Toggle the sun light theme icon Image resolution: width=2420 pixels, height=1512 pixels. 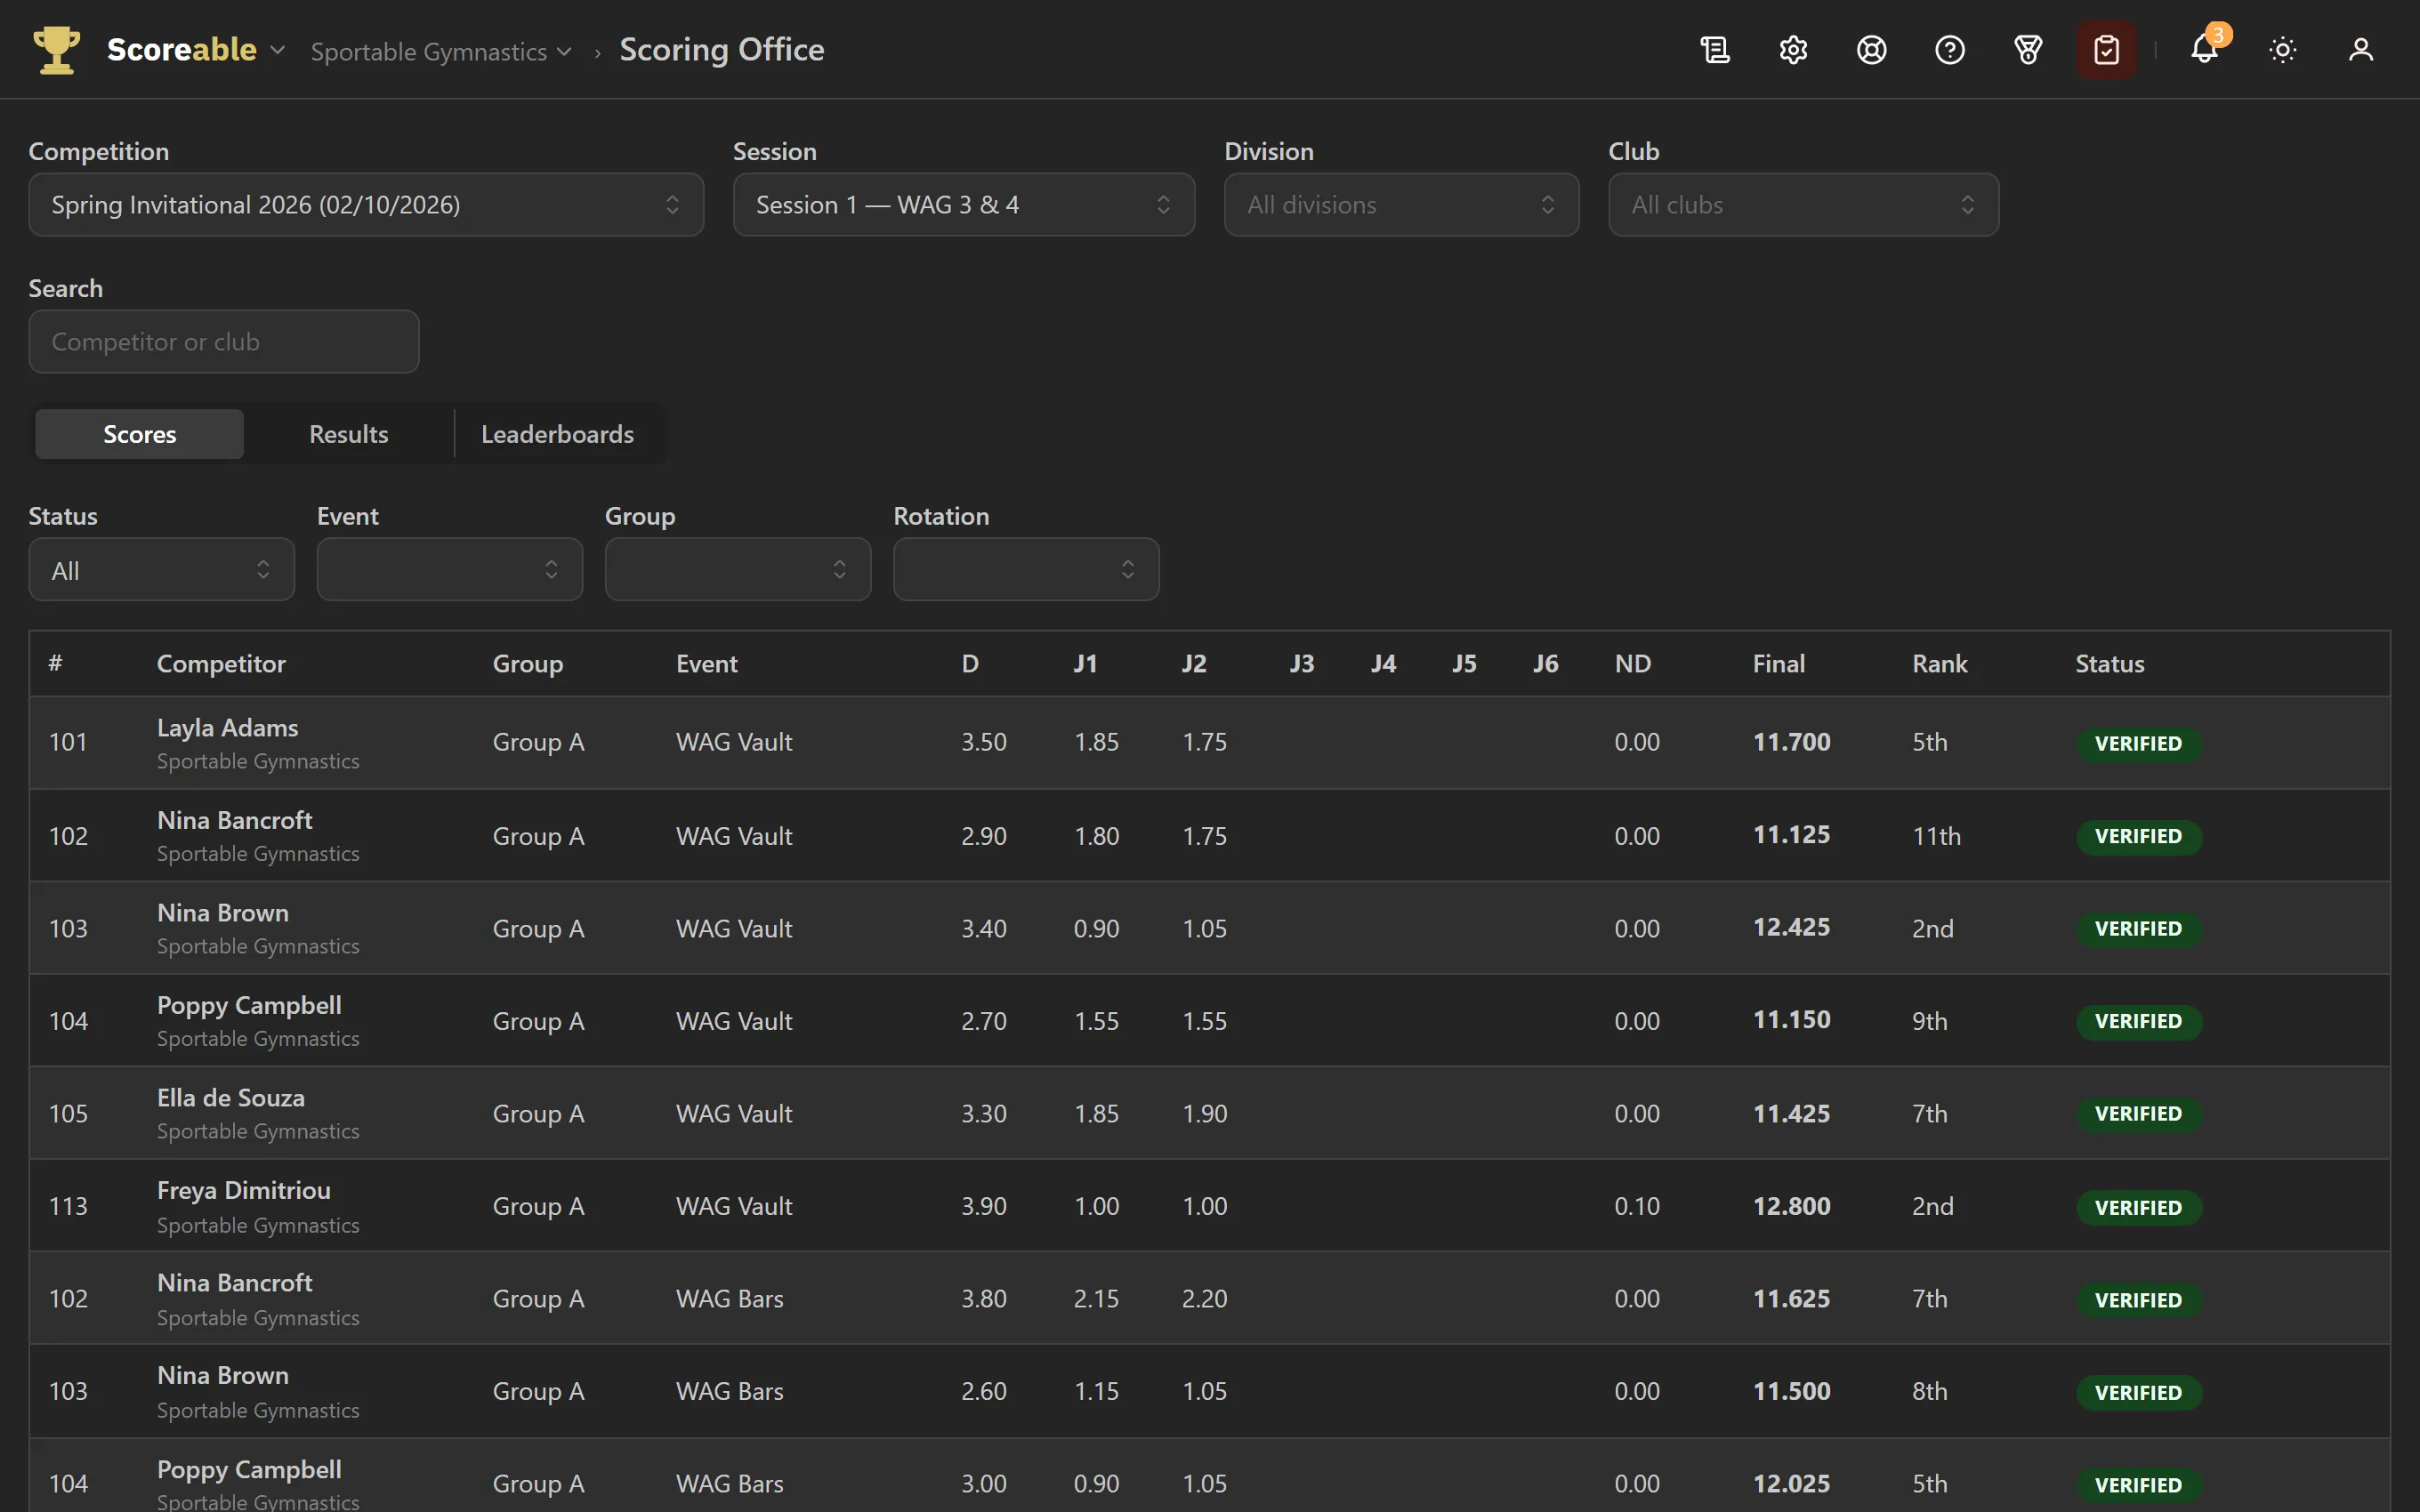(2282, 49)
